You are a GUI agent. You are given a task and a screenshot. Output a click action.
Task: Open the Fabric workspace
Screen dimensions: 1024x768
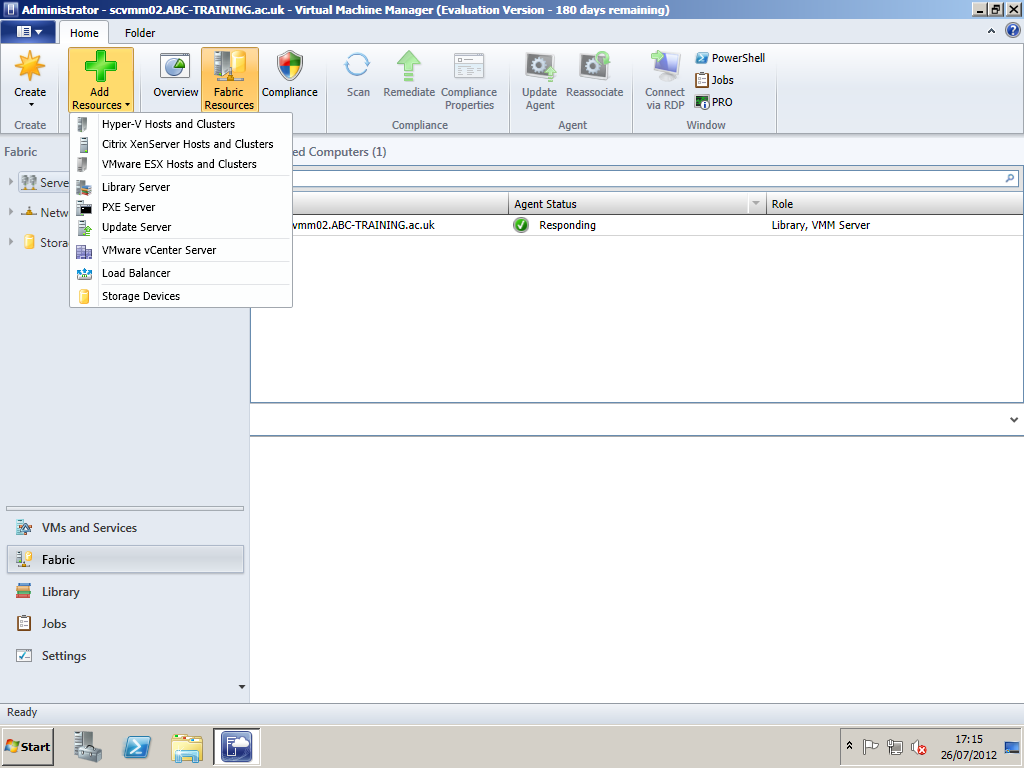125,560
